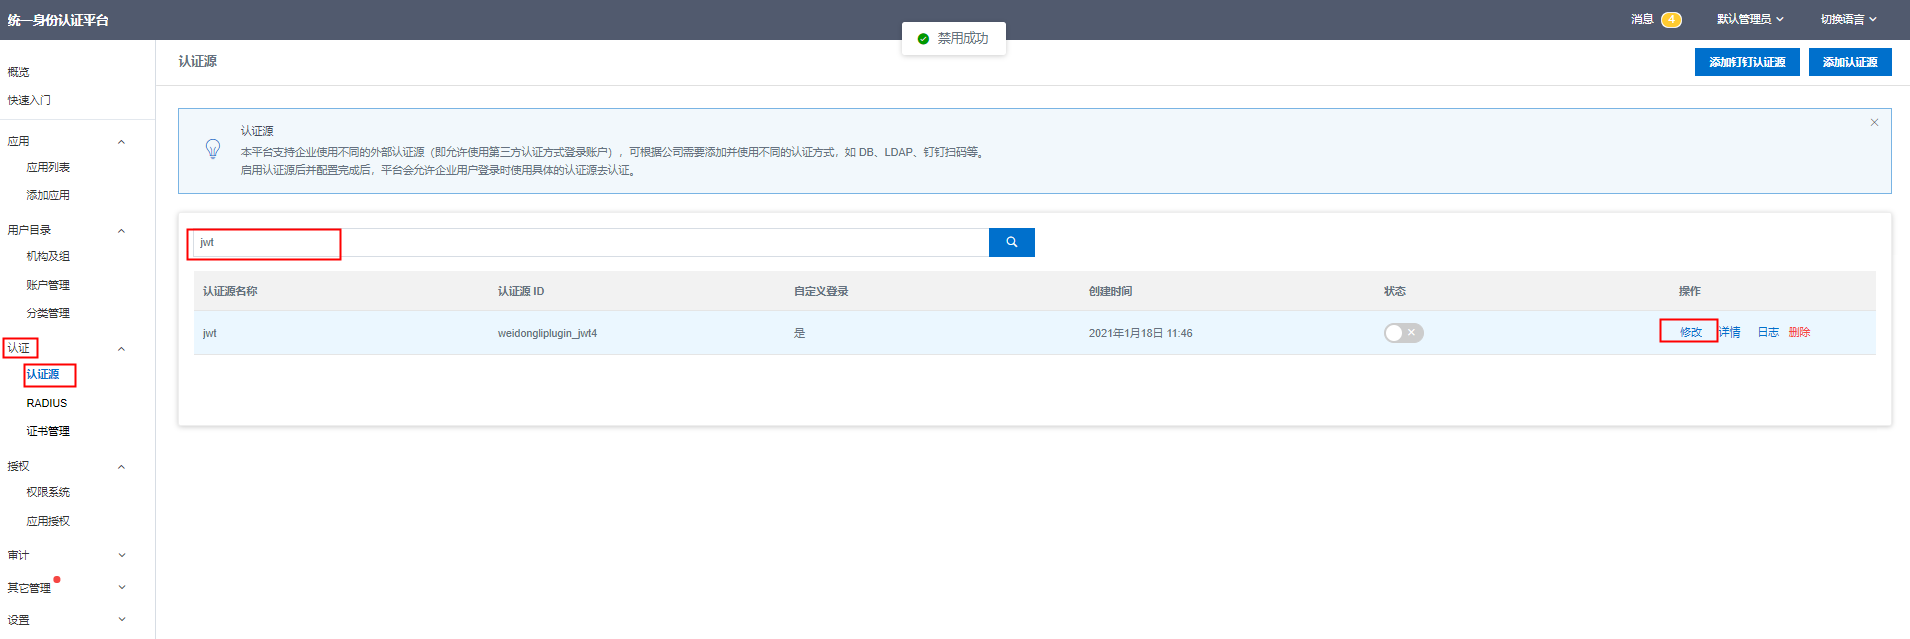Viewport: 1910px width, 639px height.
Task: Open the 默认管理员 account dropdown
Action: [x=1749, y=19]
